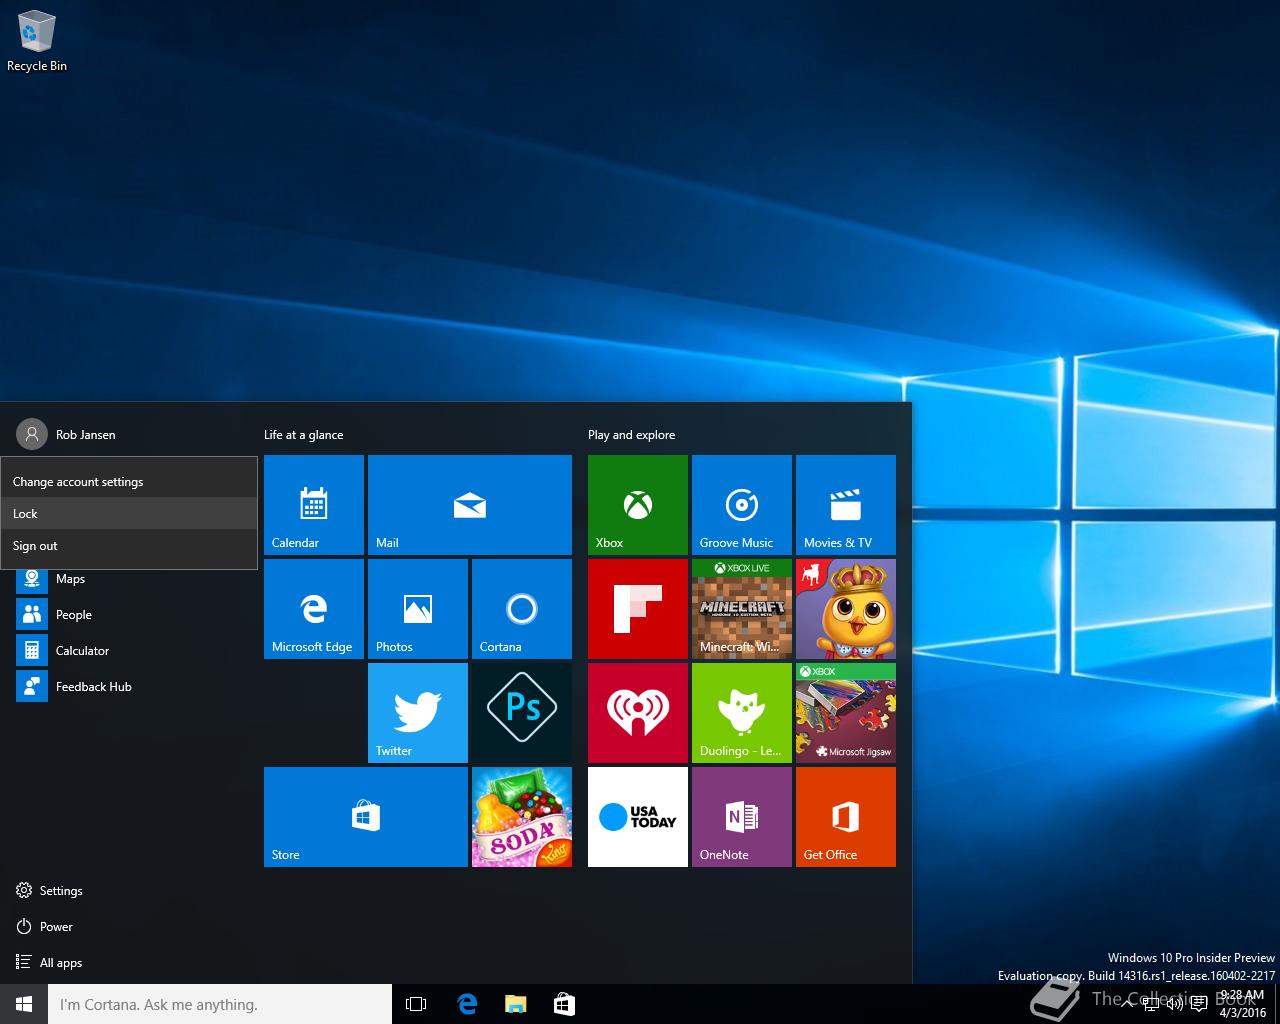
Task: Launch the Flipboard tile
Action: pyautogui.click(x=638, y=609)
